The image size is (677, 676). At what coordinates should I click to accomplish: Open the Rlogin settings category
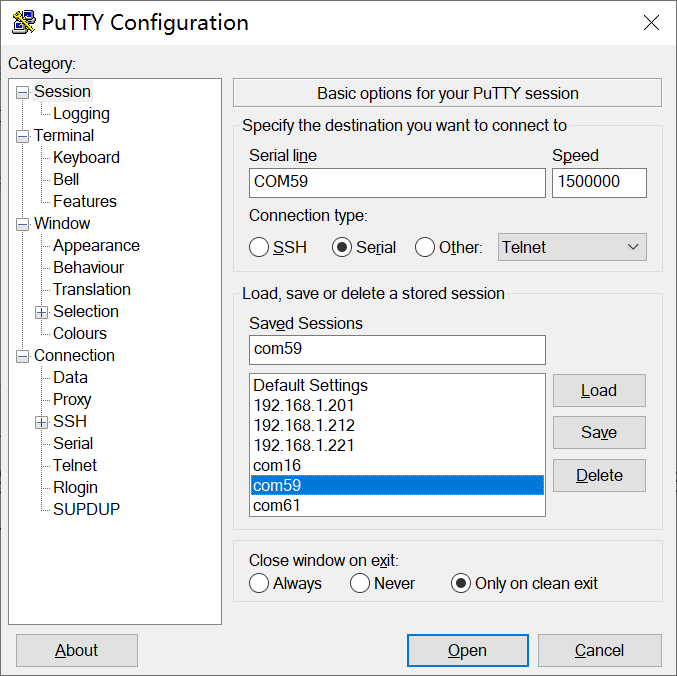tap(76, 488)
